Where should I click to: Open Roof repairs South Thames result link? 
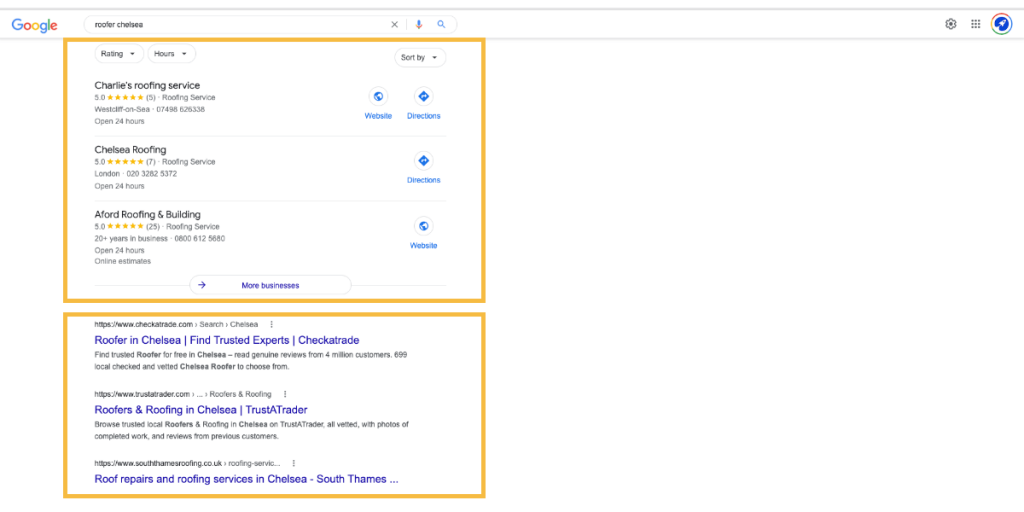pos(246,479)
